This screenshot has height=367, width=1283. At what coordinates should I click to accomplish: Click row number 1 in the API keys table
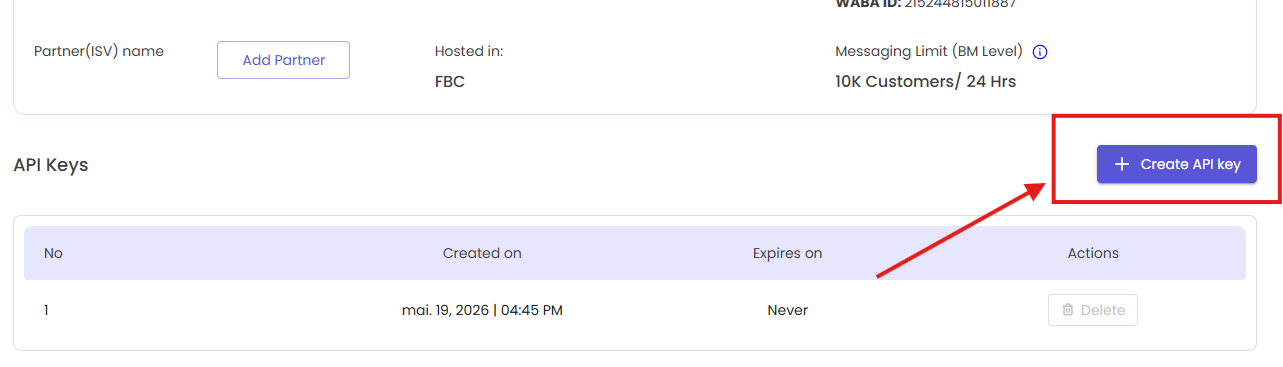click(x=46, y=310)
